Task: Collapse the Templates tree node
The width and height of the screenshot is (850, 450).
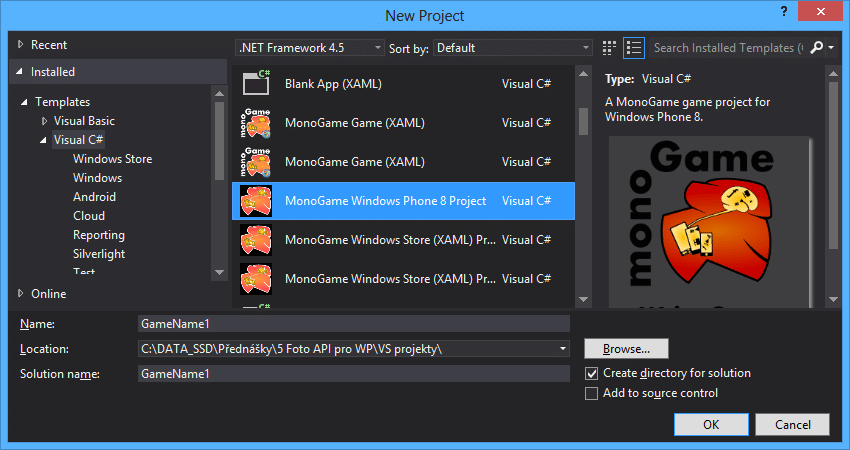Action: [x=24, y=102]
